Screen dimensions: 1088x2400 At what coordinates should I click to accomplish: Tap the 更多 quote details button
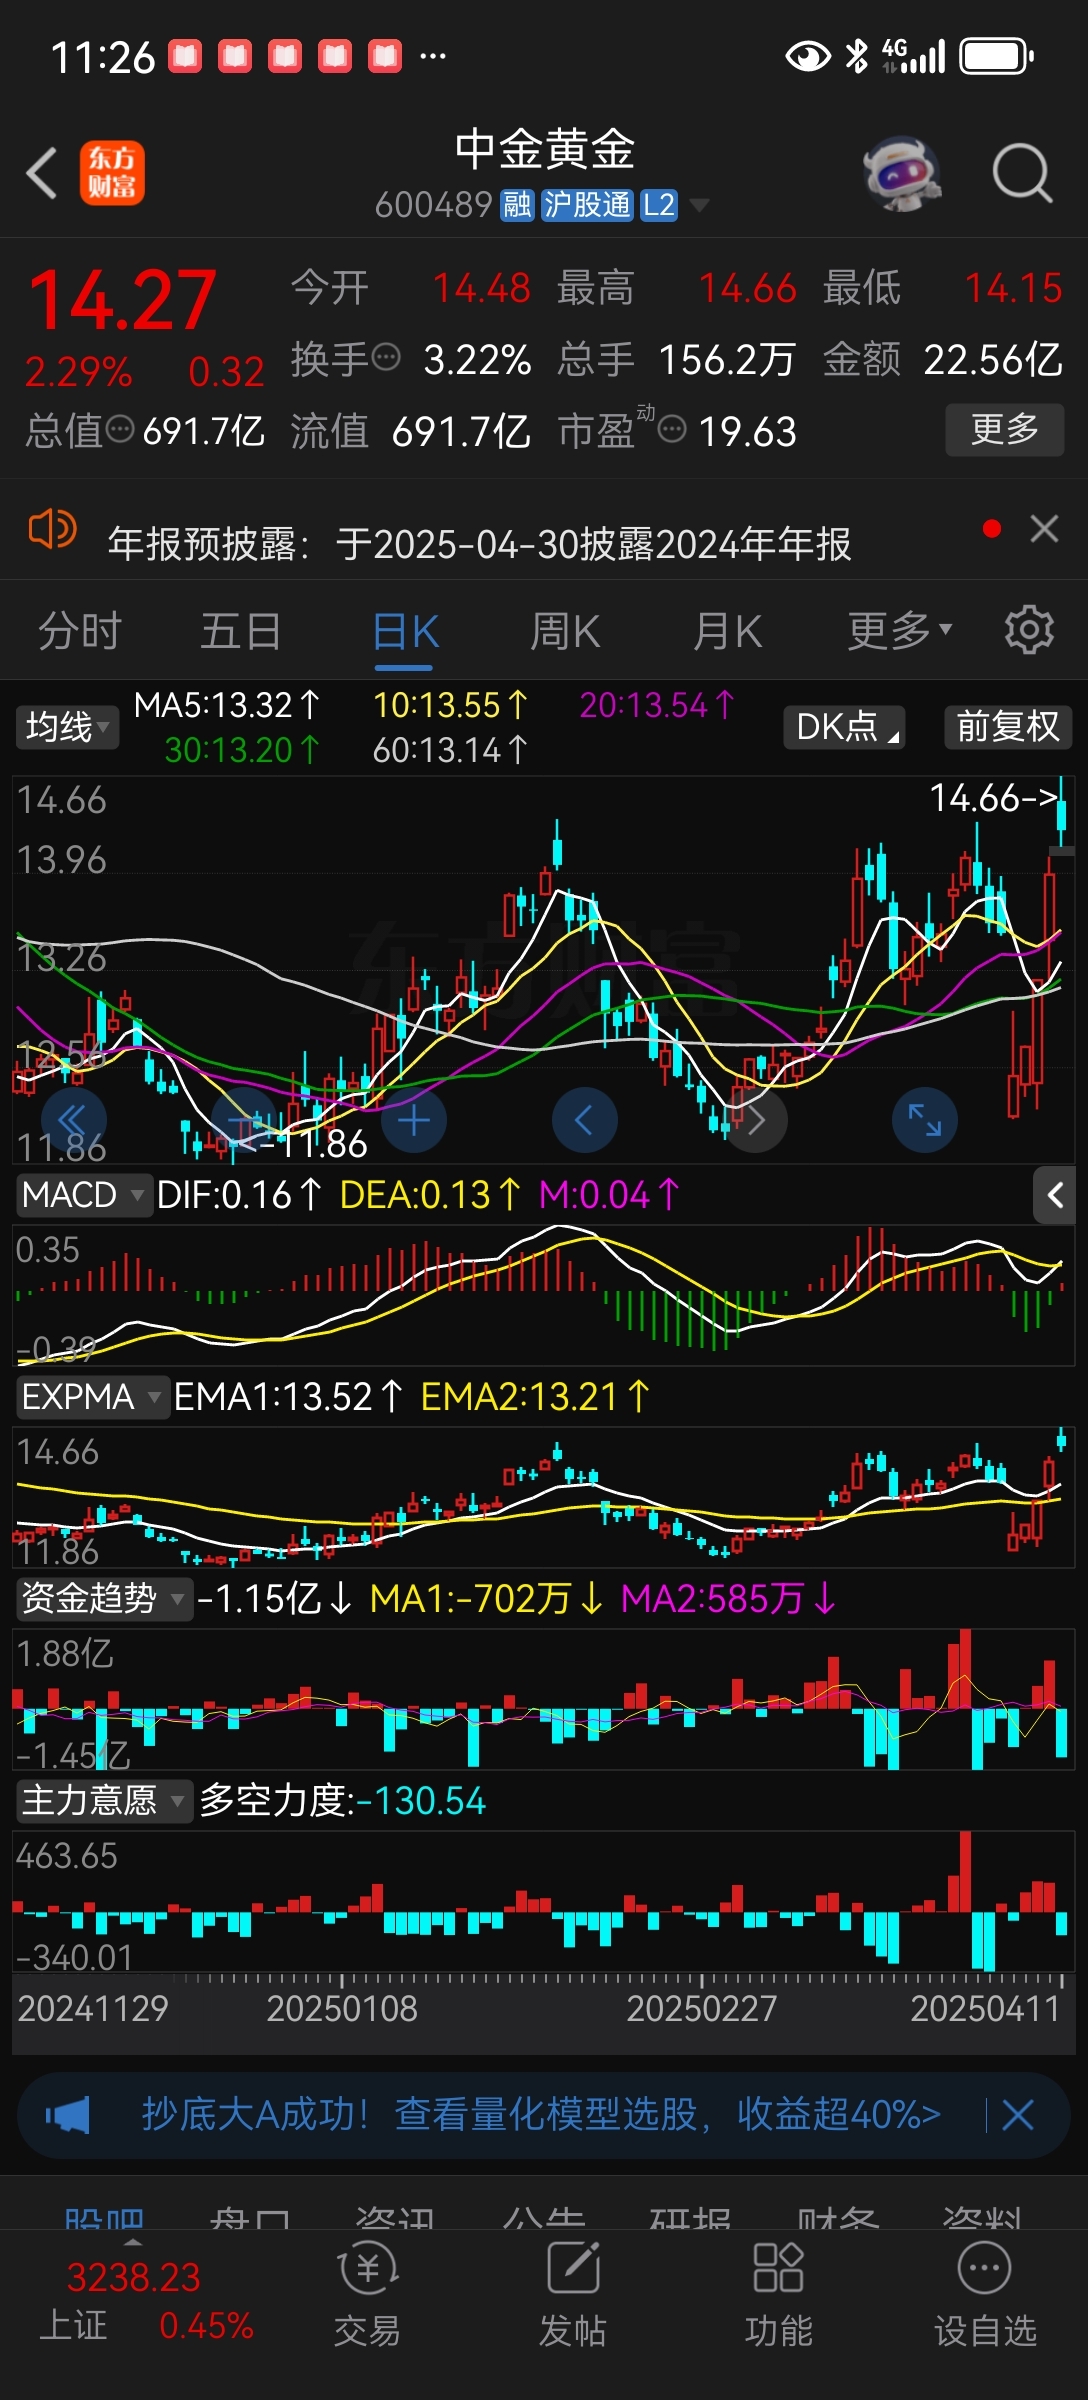(1005, 430)
